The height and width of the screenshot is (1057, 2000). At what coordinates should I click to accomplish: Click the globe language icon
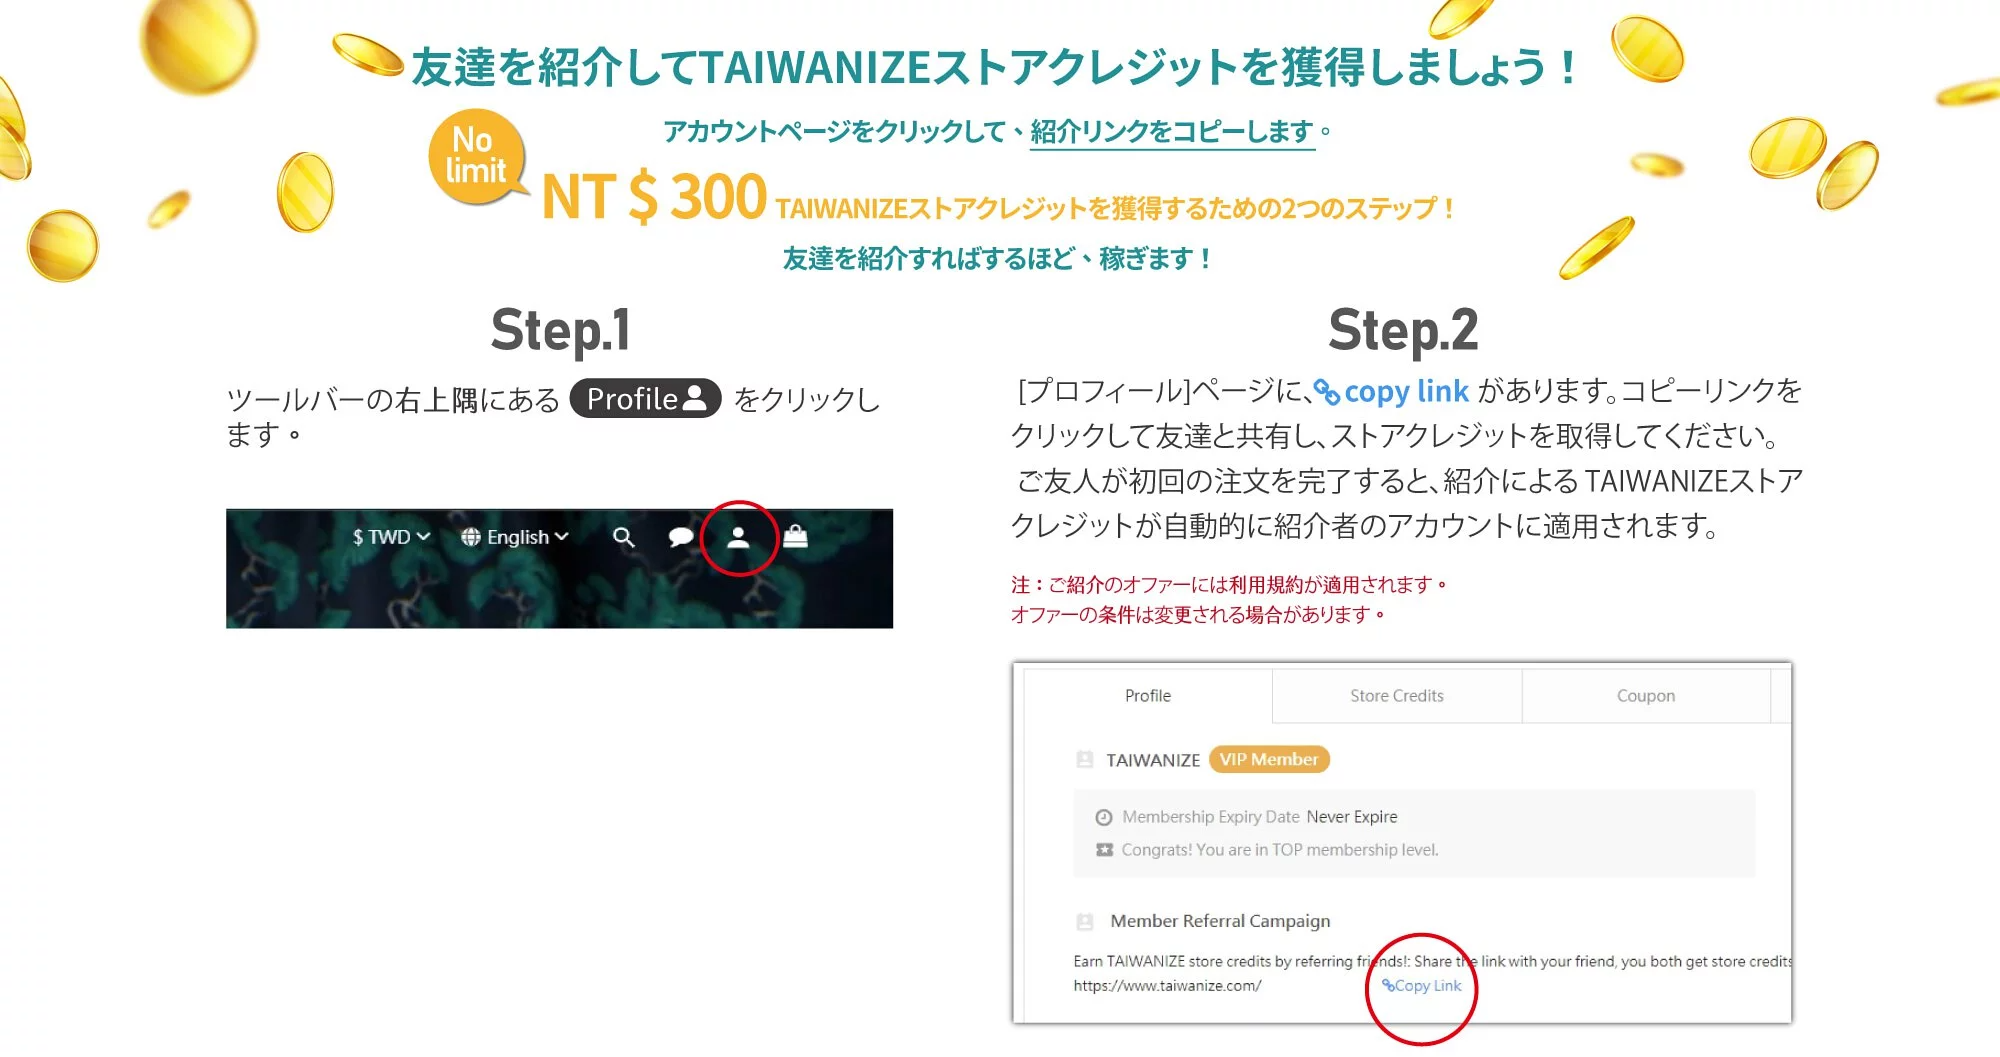click(470, 537)
